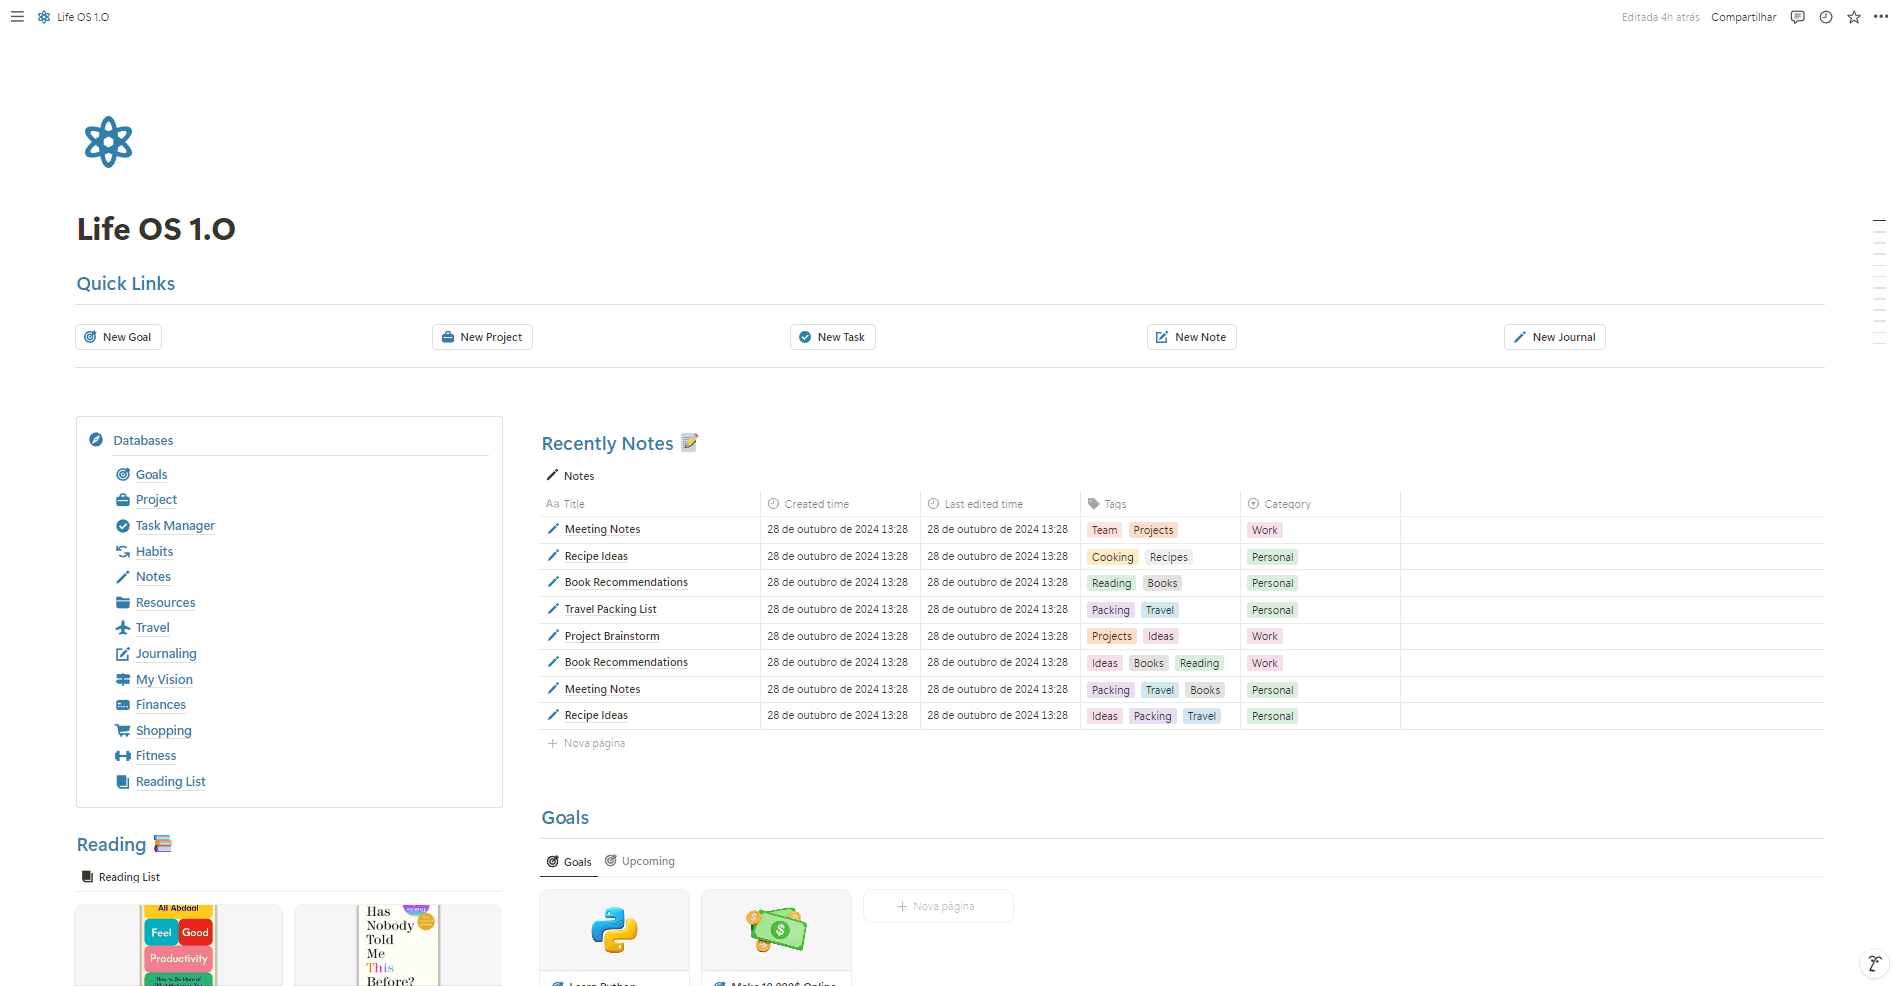The image size is (1895, 986).
Task: Click the New Note button
Action: click(1191, 337)
